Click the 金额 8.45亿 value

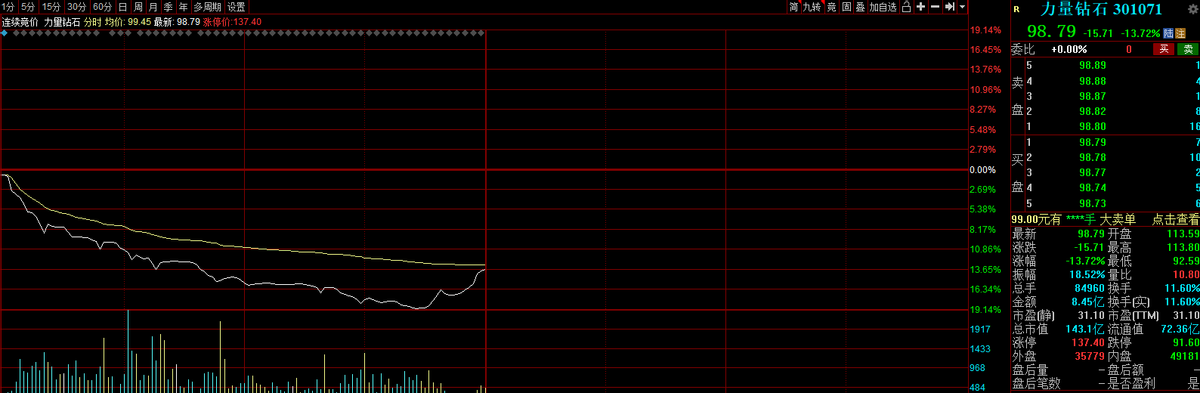(1087, 301)
